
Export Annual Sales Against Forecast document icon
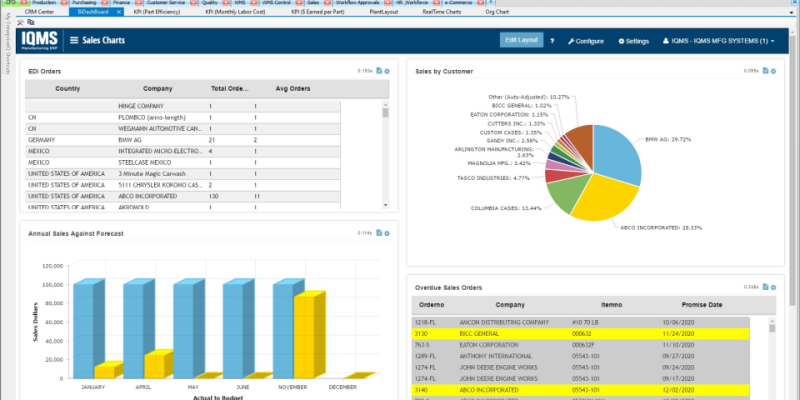click(x=379, y=233)
